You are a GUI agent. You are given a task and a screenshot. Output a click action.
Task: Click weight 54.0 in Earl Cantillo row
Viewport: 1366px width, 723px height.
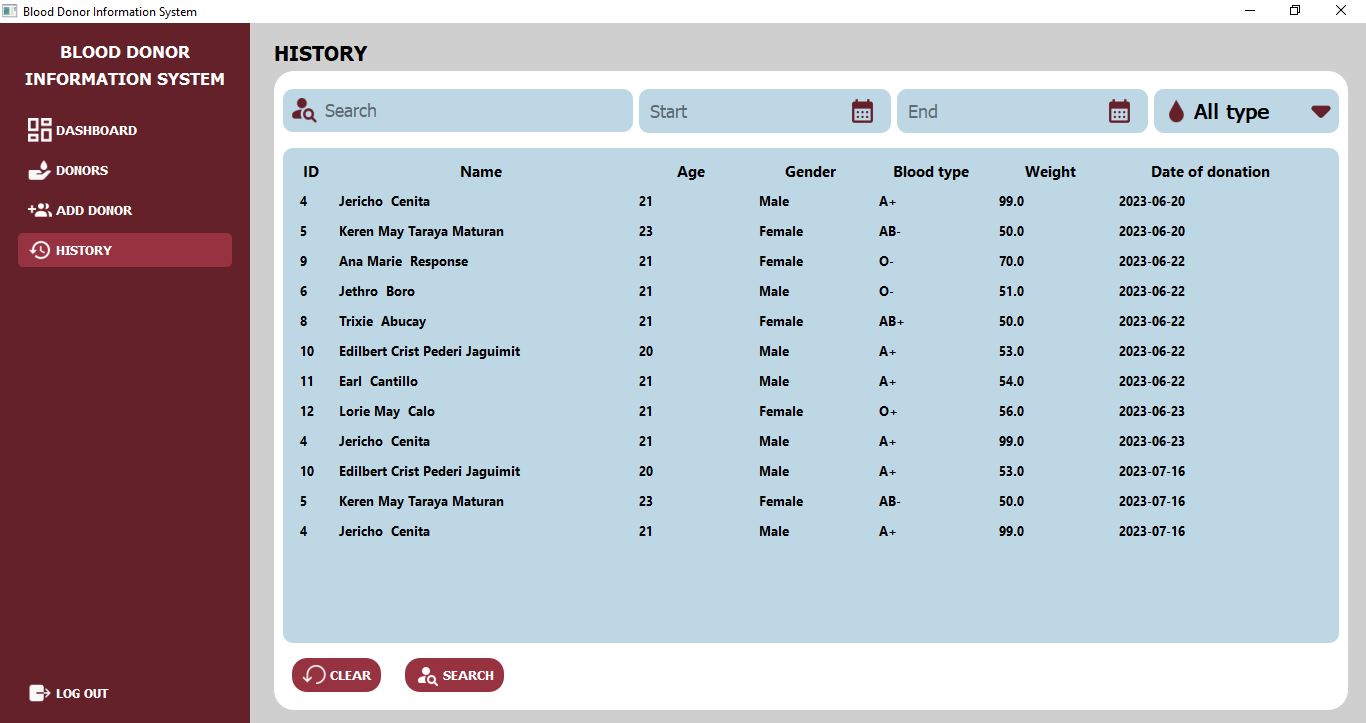(1011, 381)
